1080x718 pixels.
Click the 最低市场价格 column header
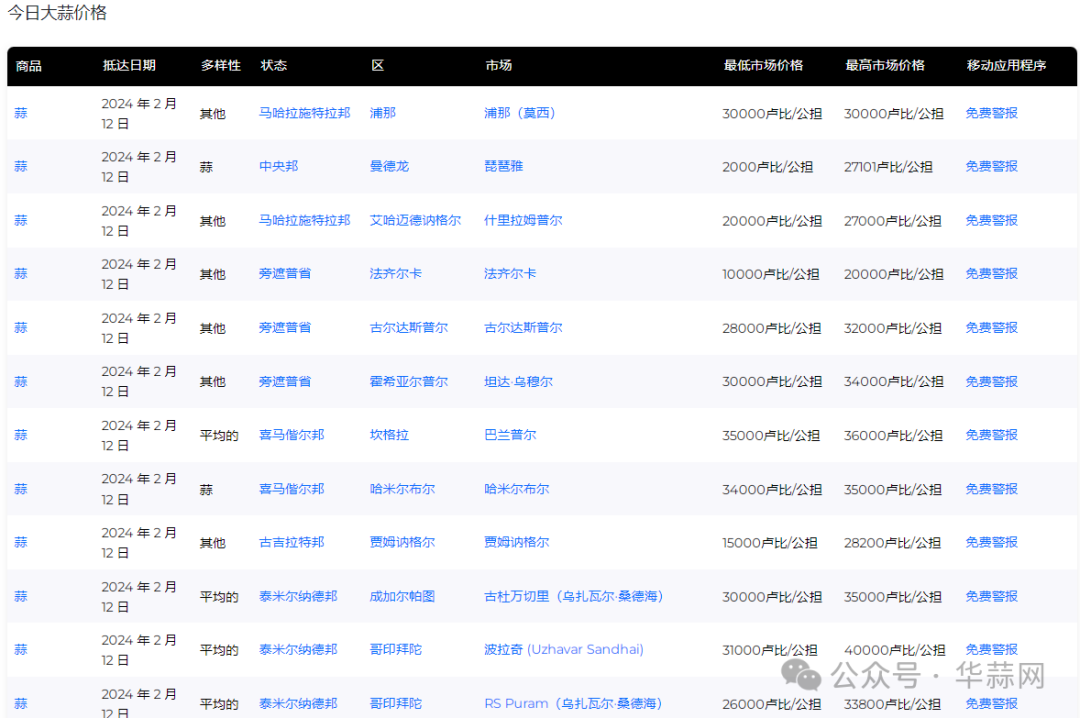point(763,65)
